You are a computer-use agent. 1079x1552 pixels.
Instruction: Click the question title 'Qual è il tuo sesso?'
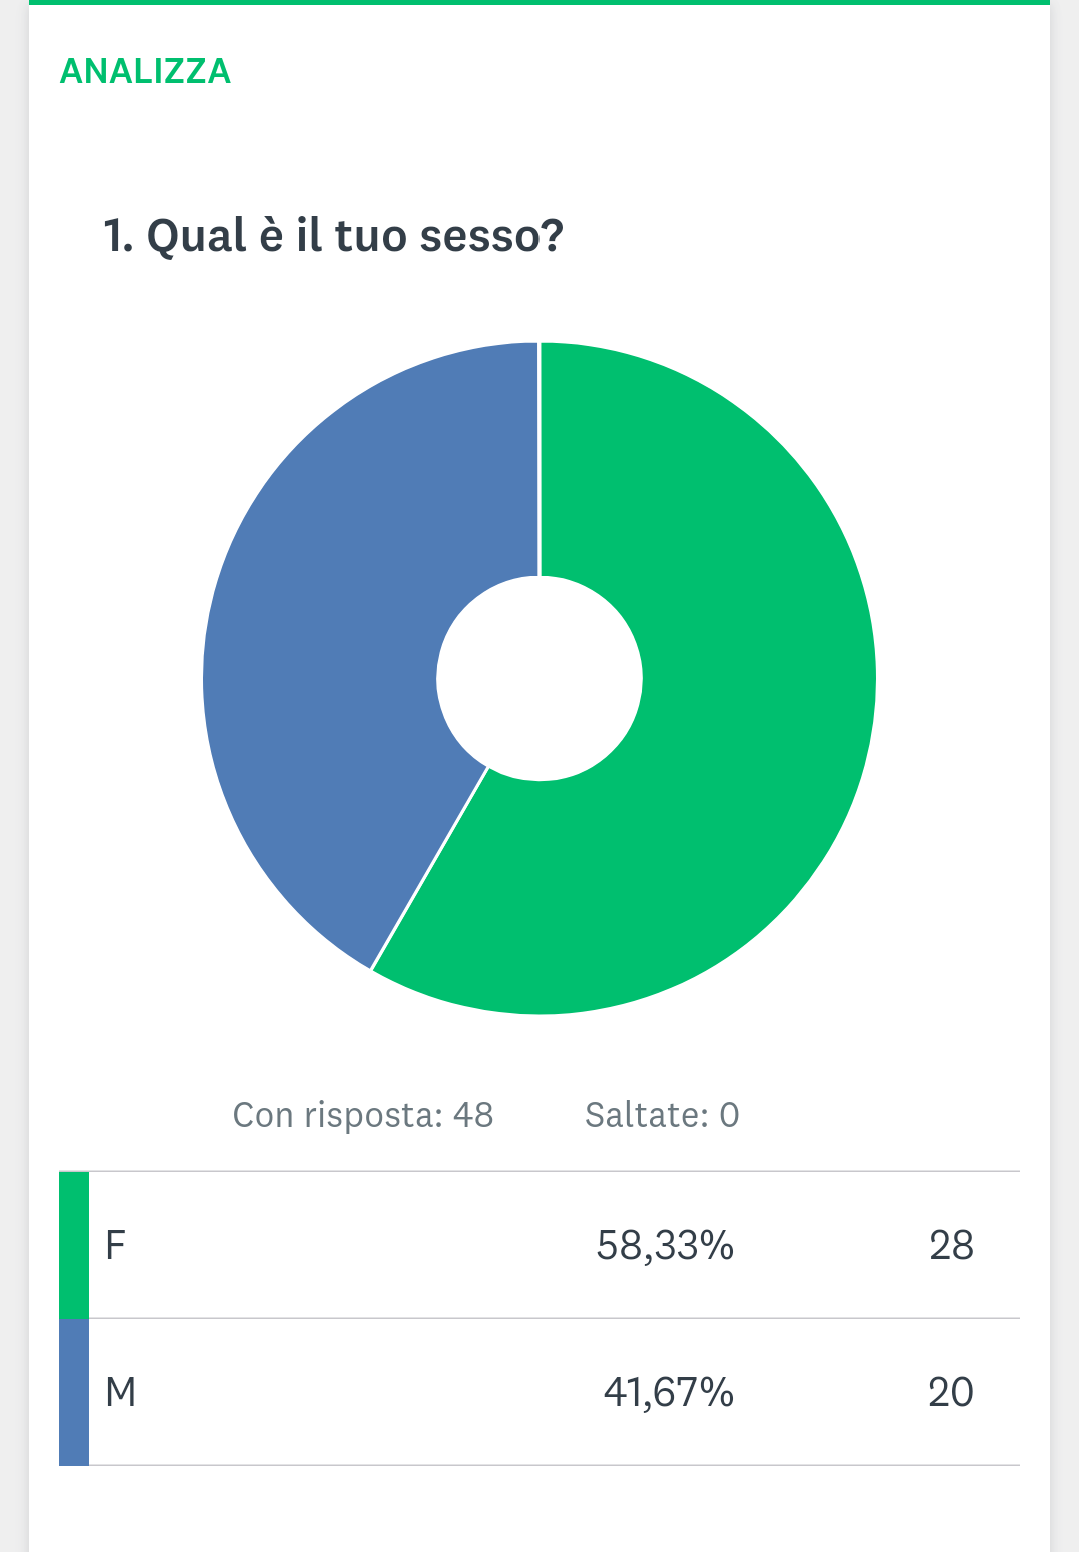(334, 236)
